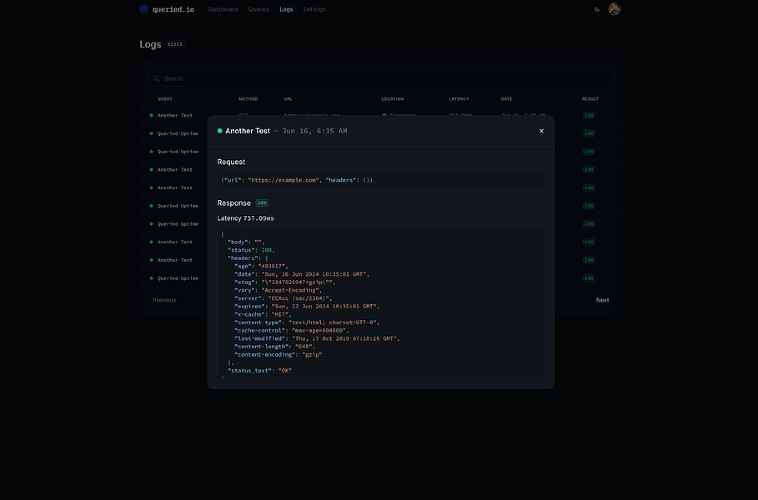758x500 pixels.
Task: Click the Response section heading
Action: 234,203
